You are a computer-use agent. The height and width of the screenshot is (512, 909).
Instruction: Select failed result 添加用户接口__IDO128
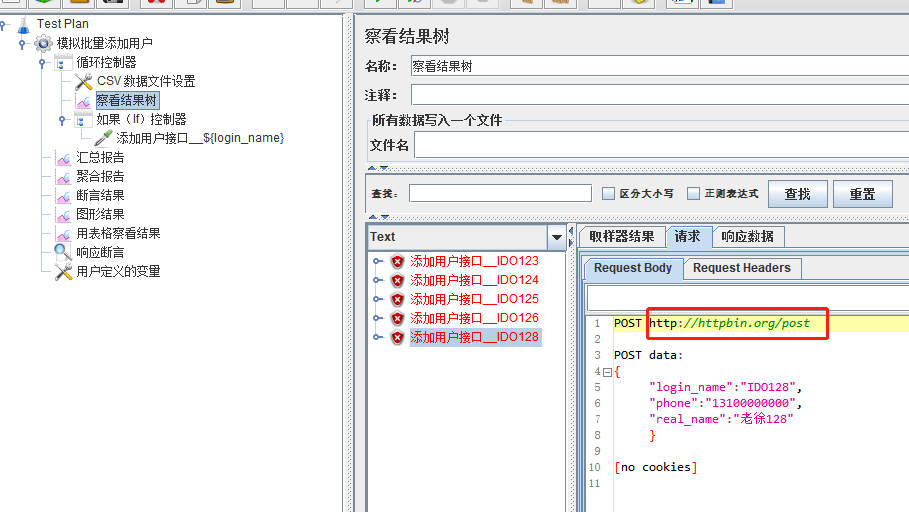pos(474,337)
